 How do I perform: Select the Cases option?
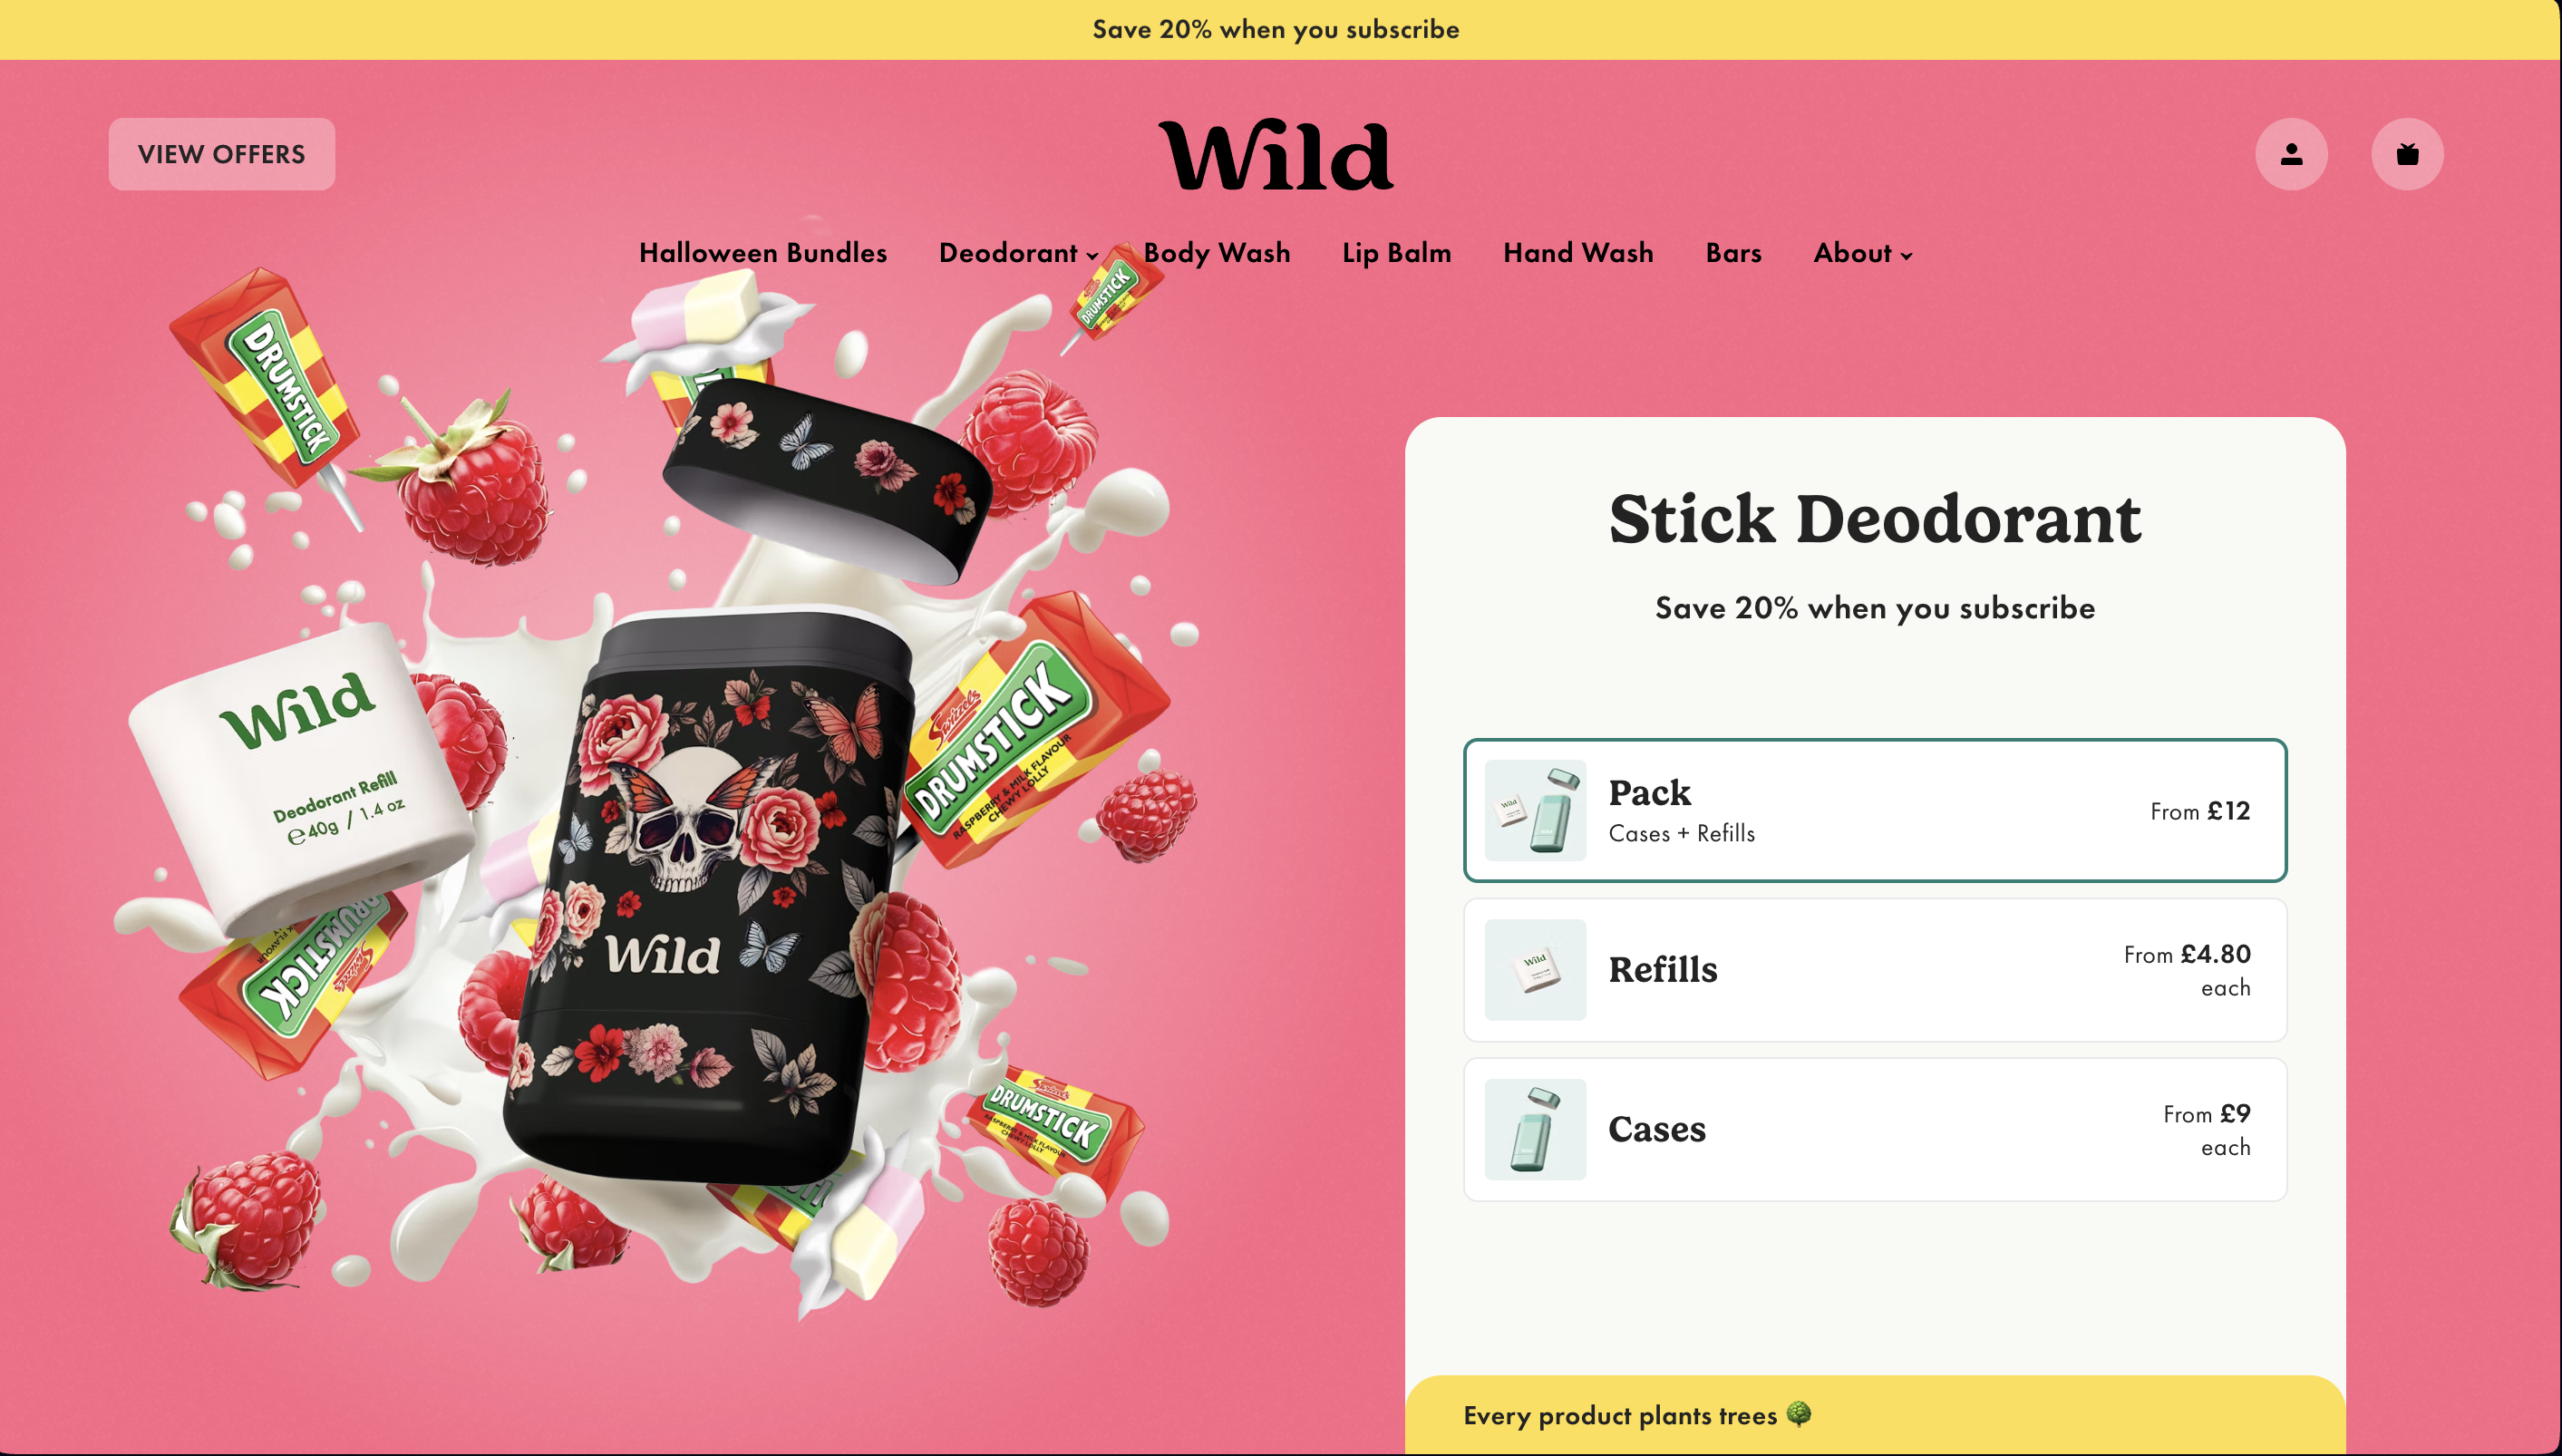[1875, 1129]
